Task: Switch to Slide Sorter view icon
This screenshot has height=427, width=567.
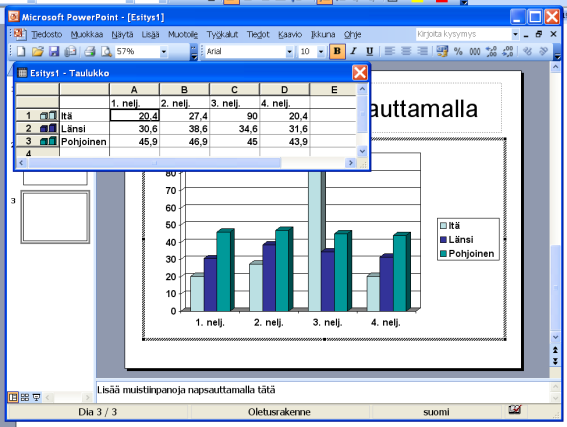Action: 25,398
